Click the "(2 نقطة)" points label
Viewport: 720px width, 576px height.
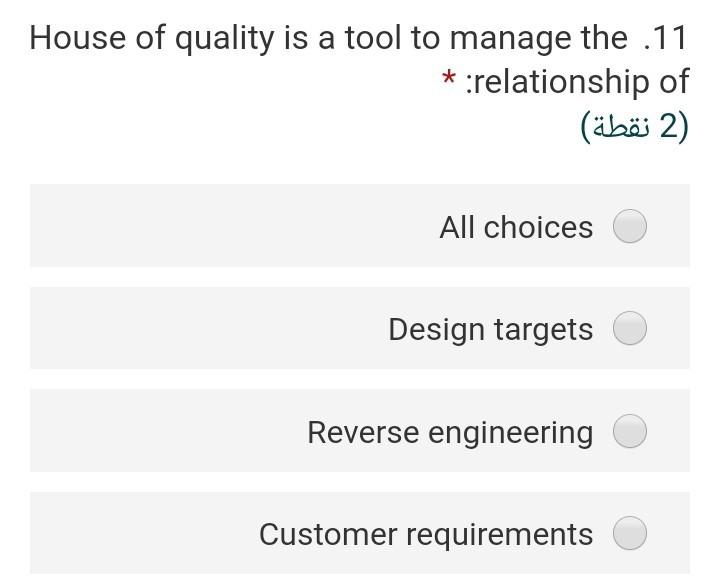tap(634, 126)
